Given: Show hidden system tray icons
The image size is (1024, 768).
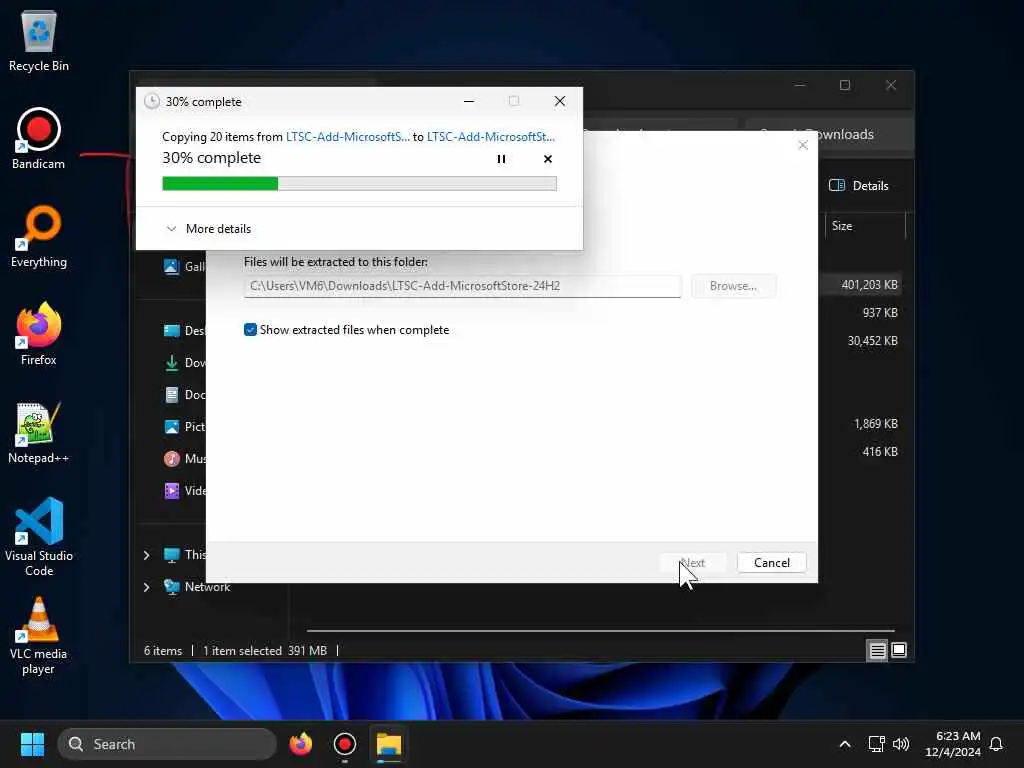Looking at the screenshot, I should [x=844, y=744].
